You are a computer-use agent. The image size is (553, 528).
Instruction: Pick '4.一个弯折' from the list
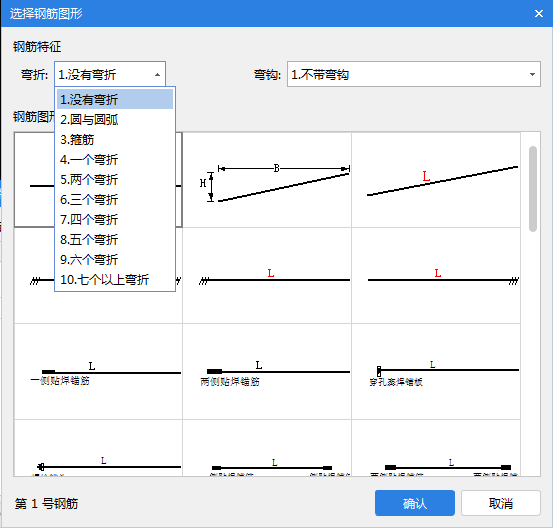tap(115, 159)
